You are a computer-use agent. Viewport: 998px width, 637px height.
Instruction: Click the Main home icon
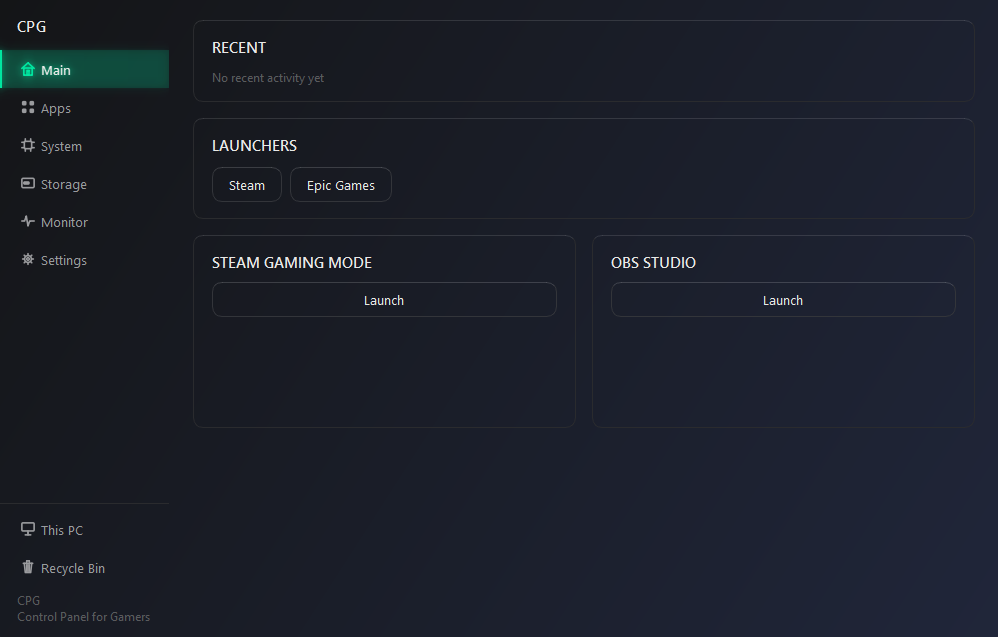[28, 69]
